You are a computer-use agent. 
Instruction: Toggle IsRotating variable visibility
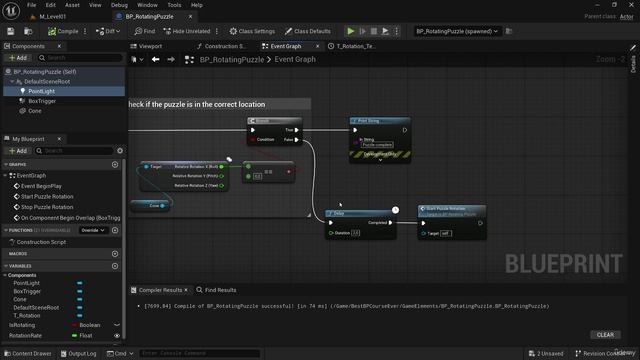pos(117,325)
